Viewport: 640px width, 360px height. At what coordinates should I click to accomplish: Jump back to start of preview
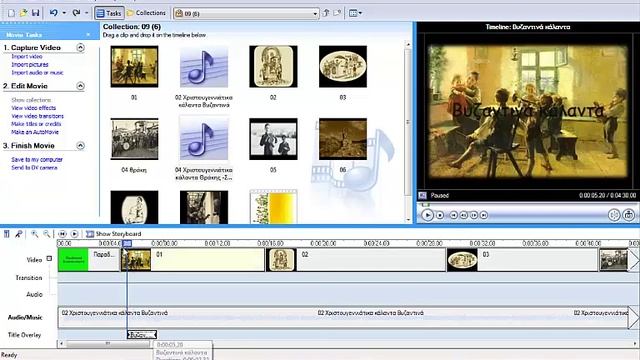[453, 215]
